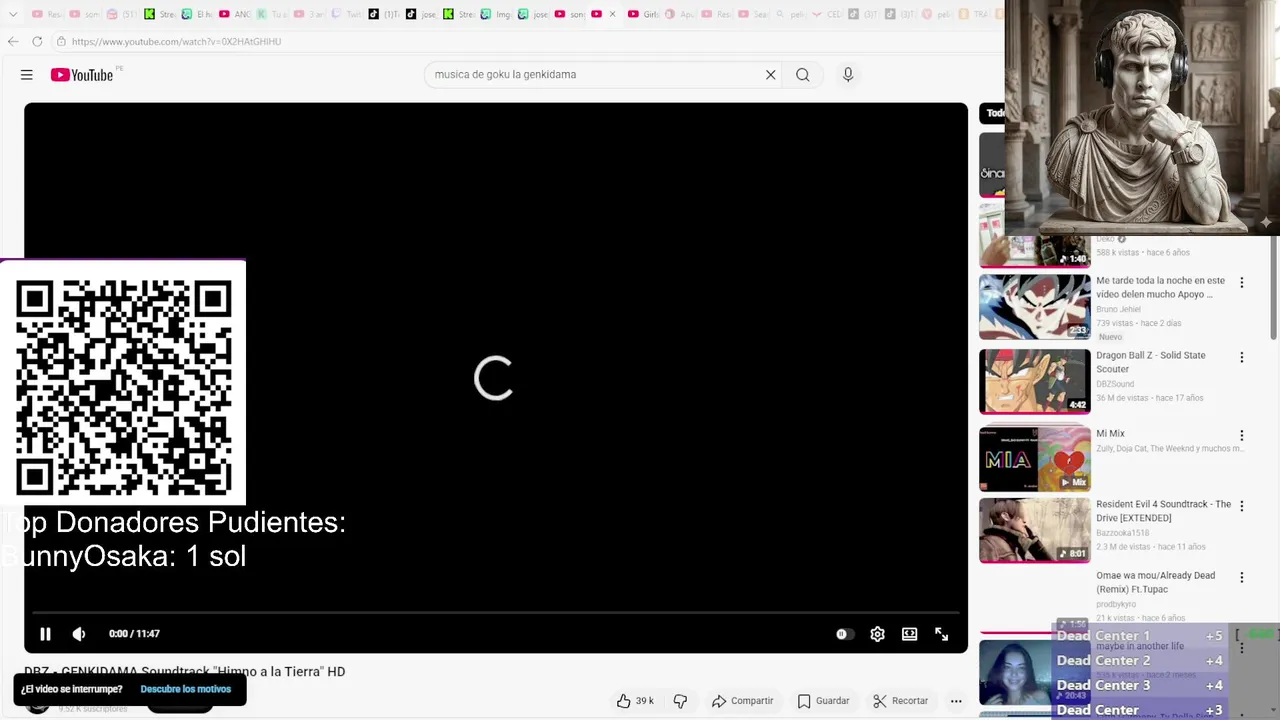Open more actions three-dot menu below video
Viewport: 1280px width, 720px height.
point(956,701)
